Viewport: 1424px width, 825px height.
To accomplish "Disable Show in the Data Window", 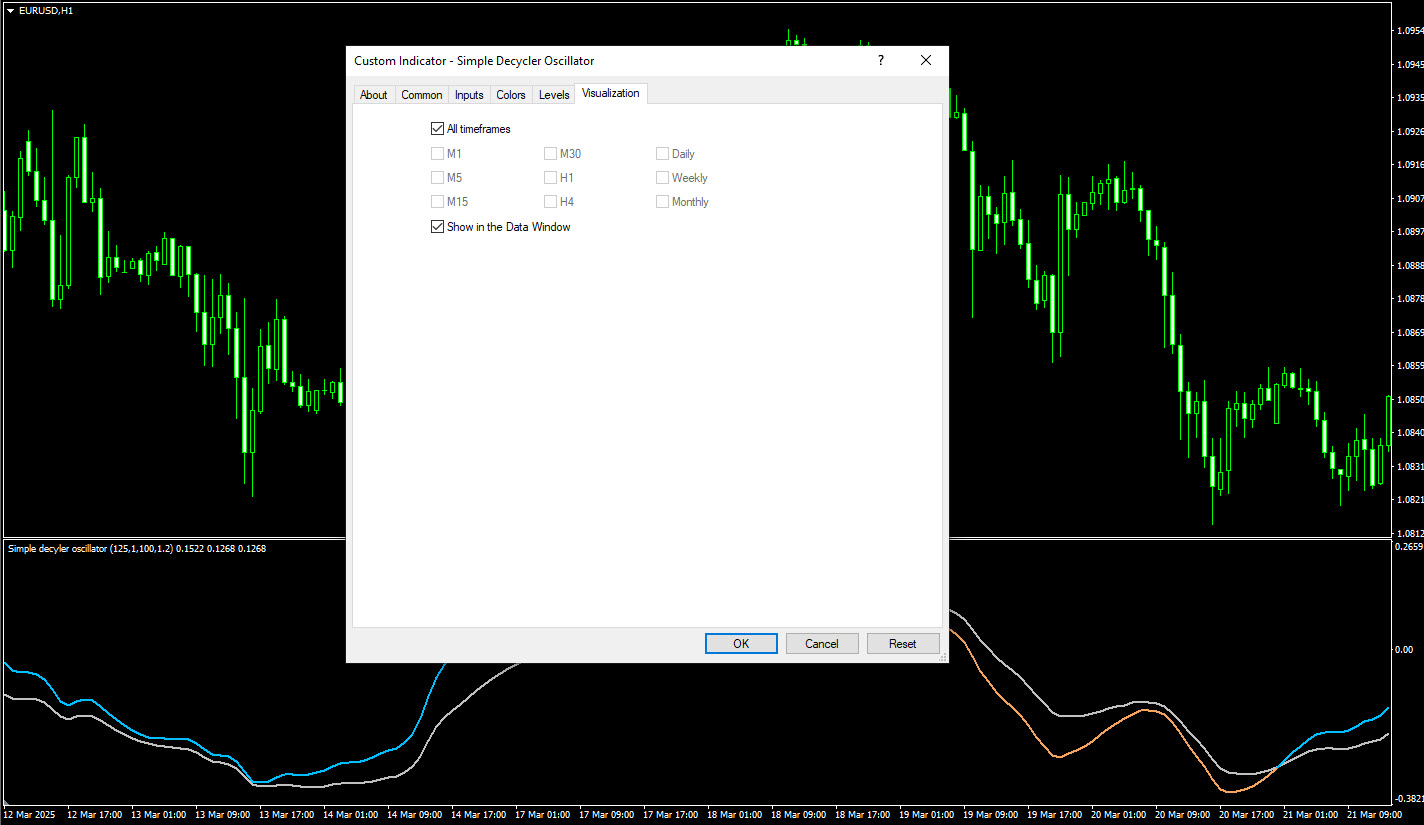I will [437, 227].
